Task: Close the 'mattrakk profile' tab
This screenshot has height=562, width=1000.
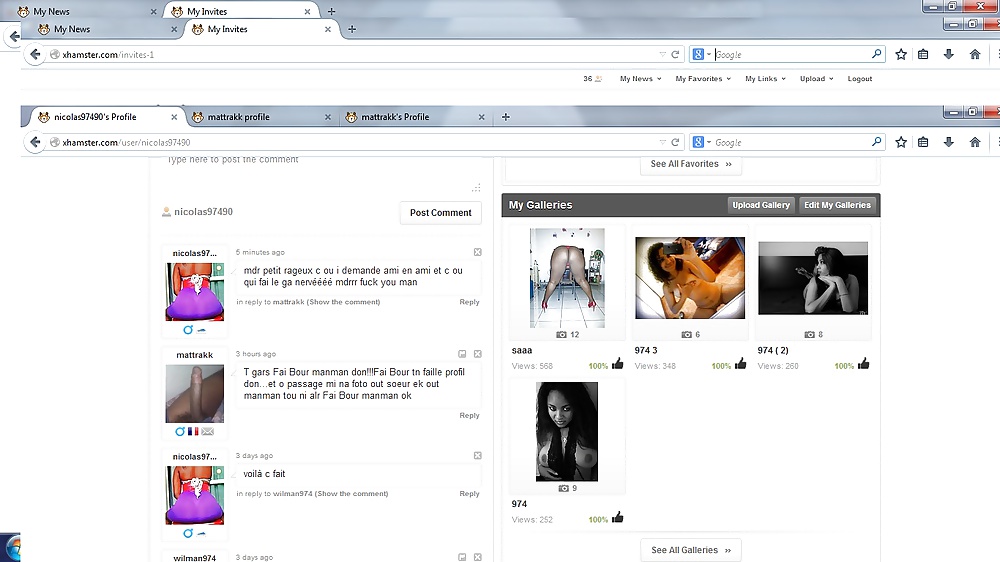Action: pos(328,117)
